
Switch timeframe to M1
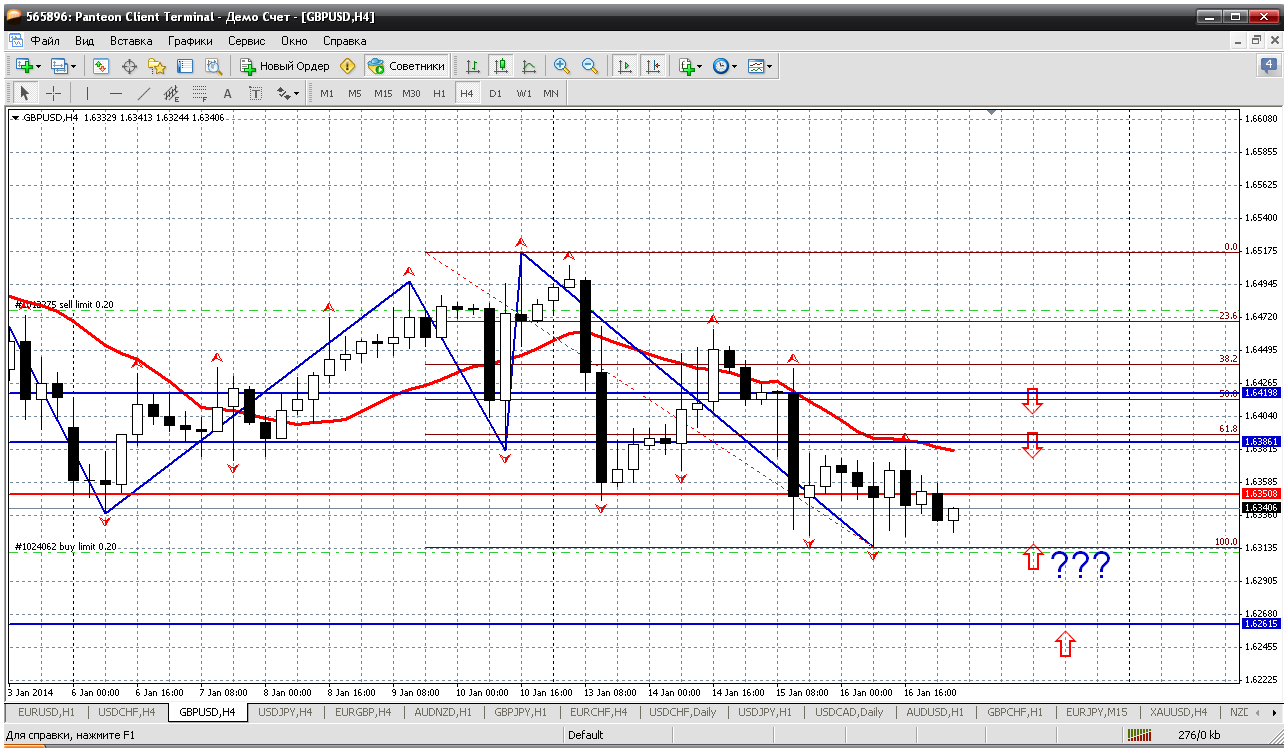[x=327, y=93]
